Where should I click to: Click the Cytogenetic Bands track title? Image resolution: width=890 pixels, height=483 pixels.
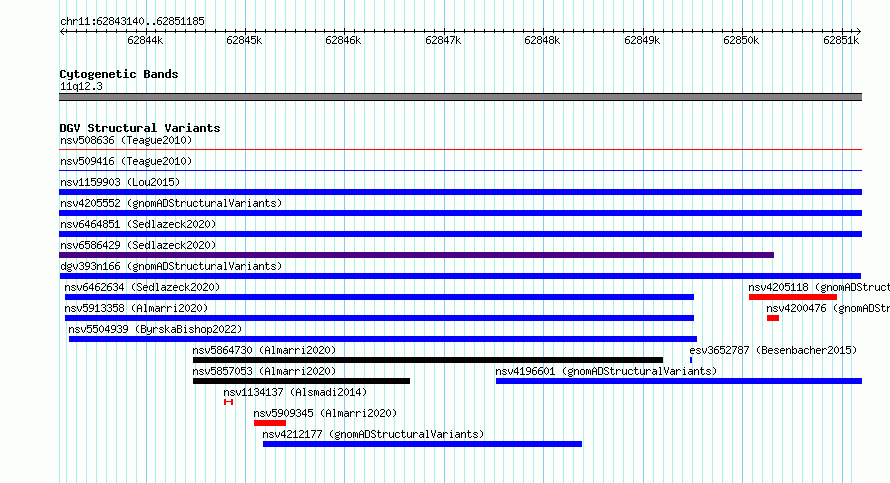point(119,74)
